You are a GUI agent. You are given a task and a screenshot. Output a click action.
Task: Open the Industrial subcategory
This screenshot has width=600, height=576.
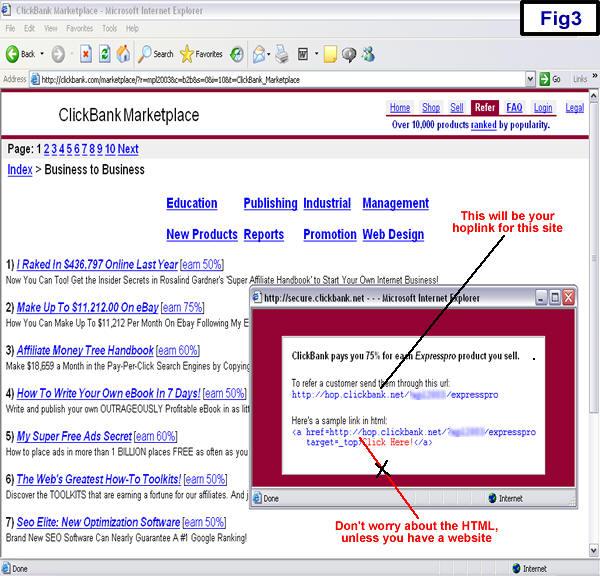(327, 203)
